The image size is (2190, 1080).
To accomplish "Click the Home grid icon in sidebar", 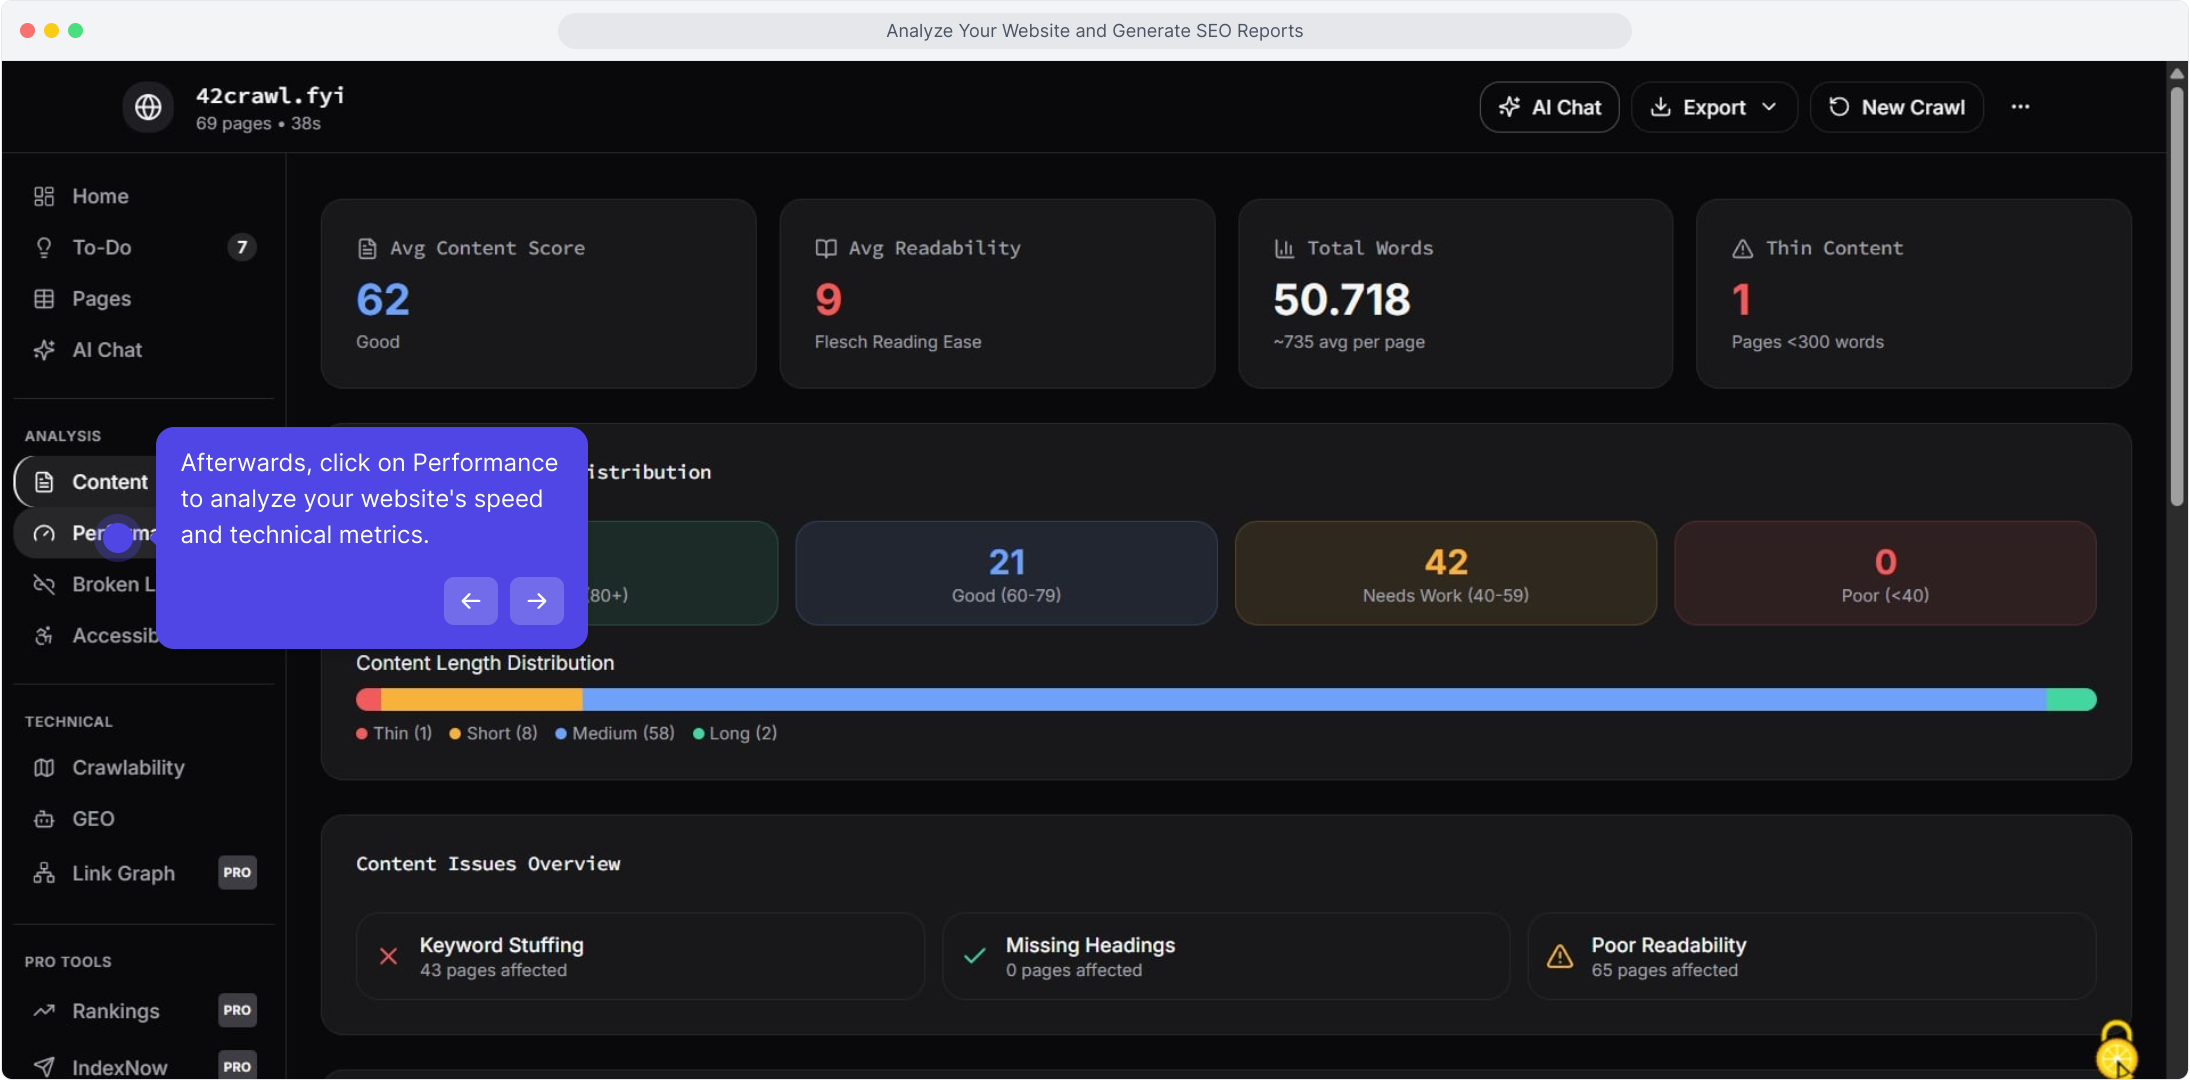I will pyautogui.click(x=44, y=196).
